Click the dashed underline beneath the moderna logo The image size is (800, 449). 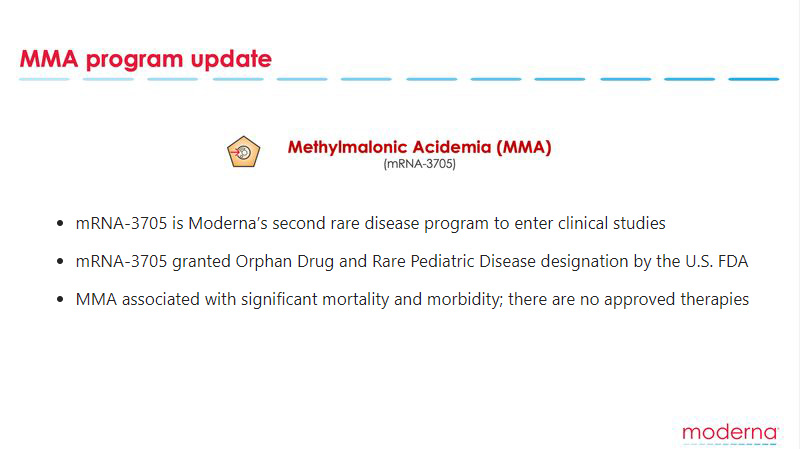pyautogui.click(x=730, y=444)
